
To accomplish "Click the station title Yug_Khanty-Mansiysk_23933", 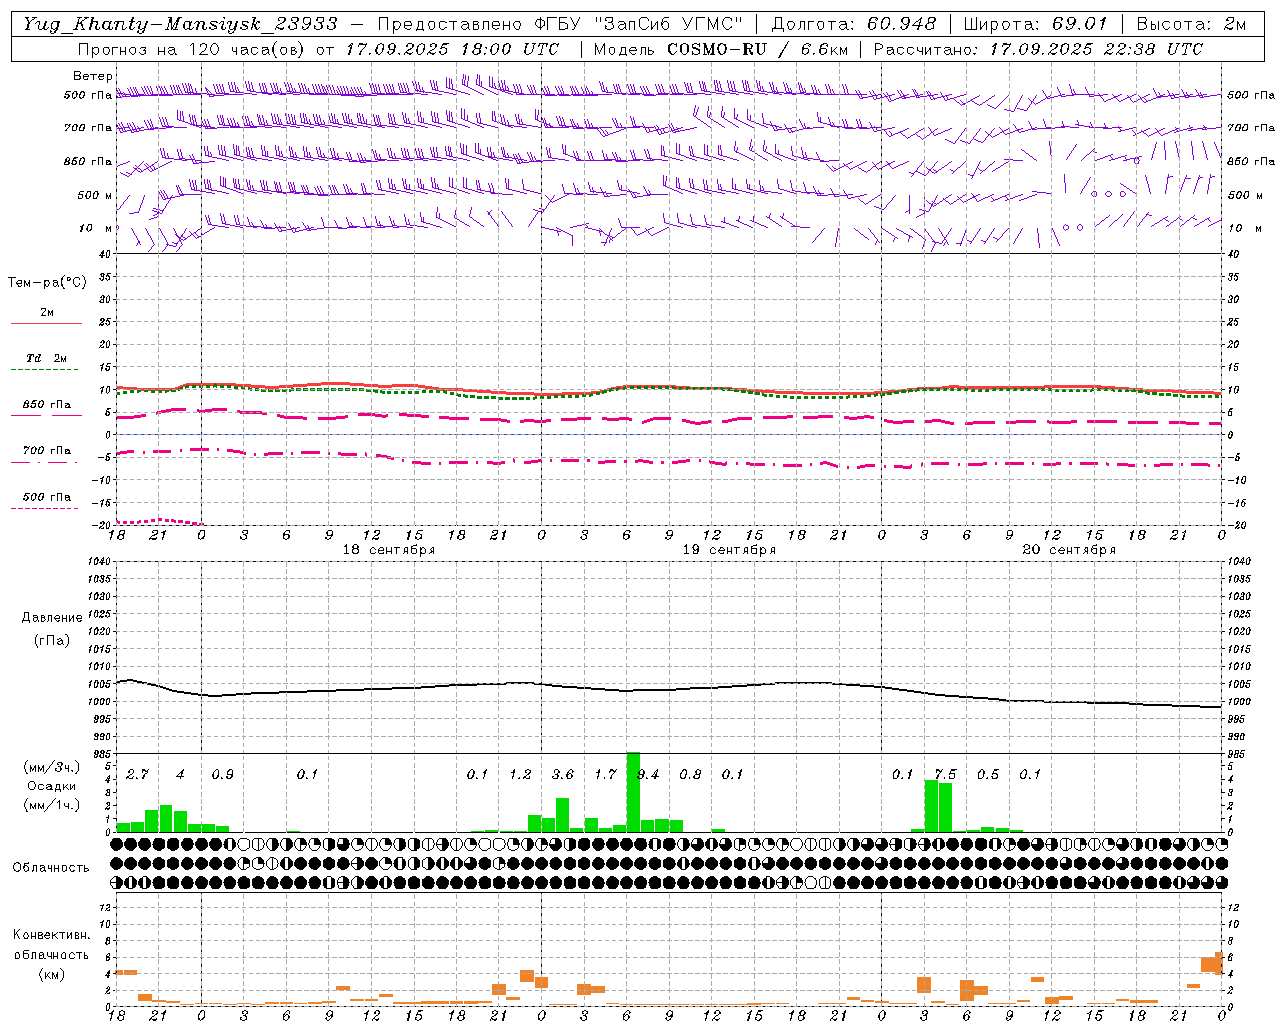I will tap(180, 24).
